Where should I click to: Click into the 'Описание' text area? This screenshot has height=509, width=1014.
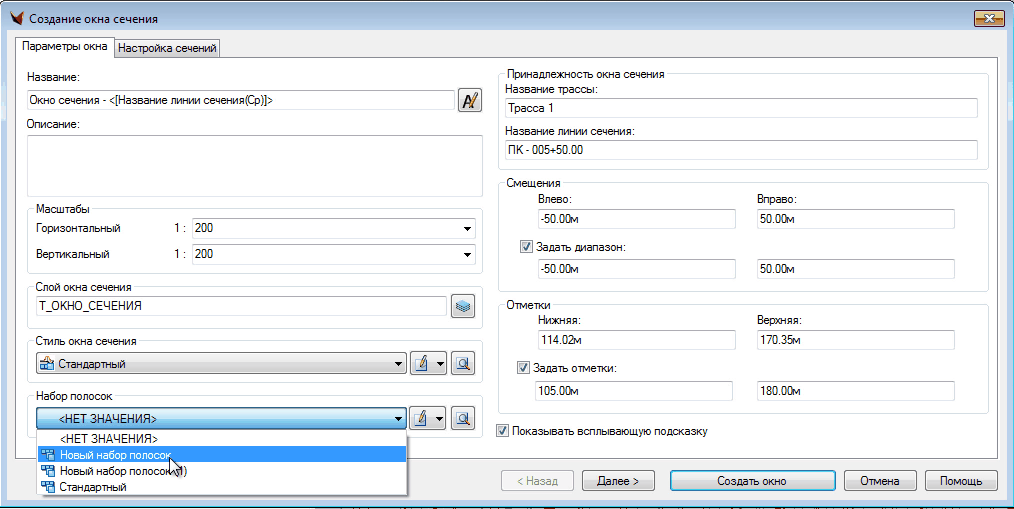[x=255, y=165]
